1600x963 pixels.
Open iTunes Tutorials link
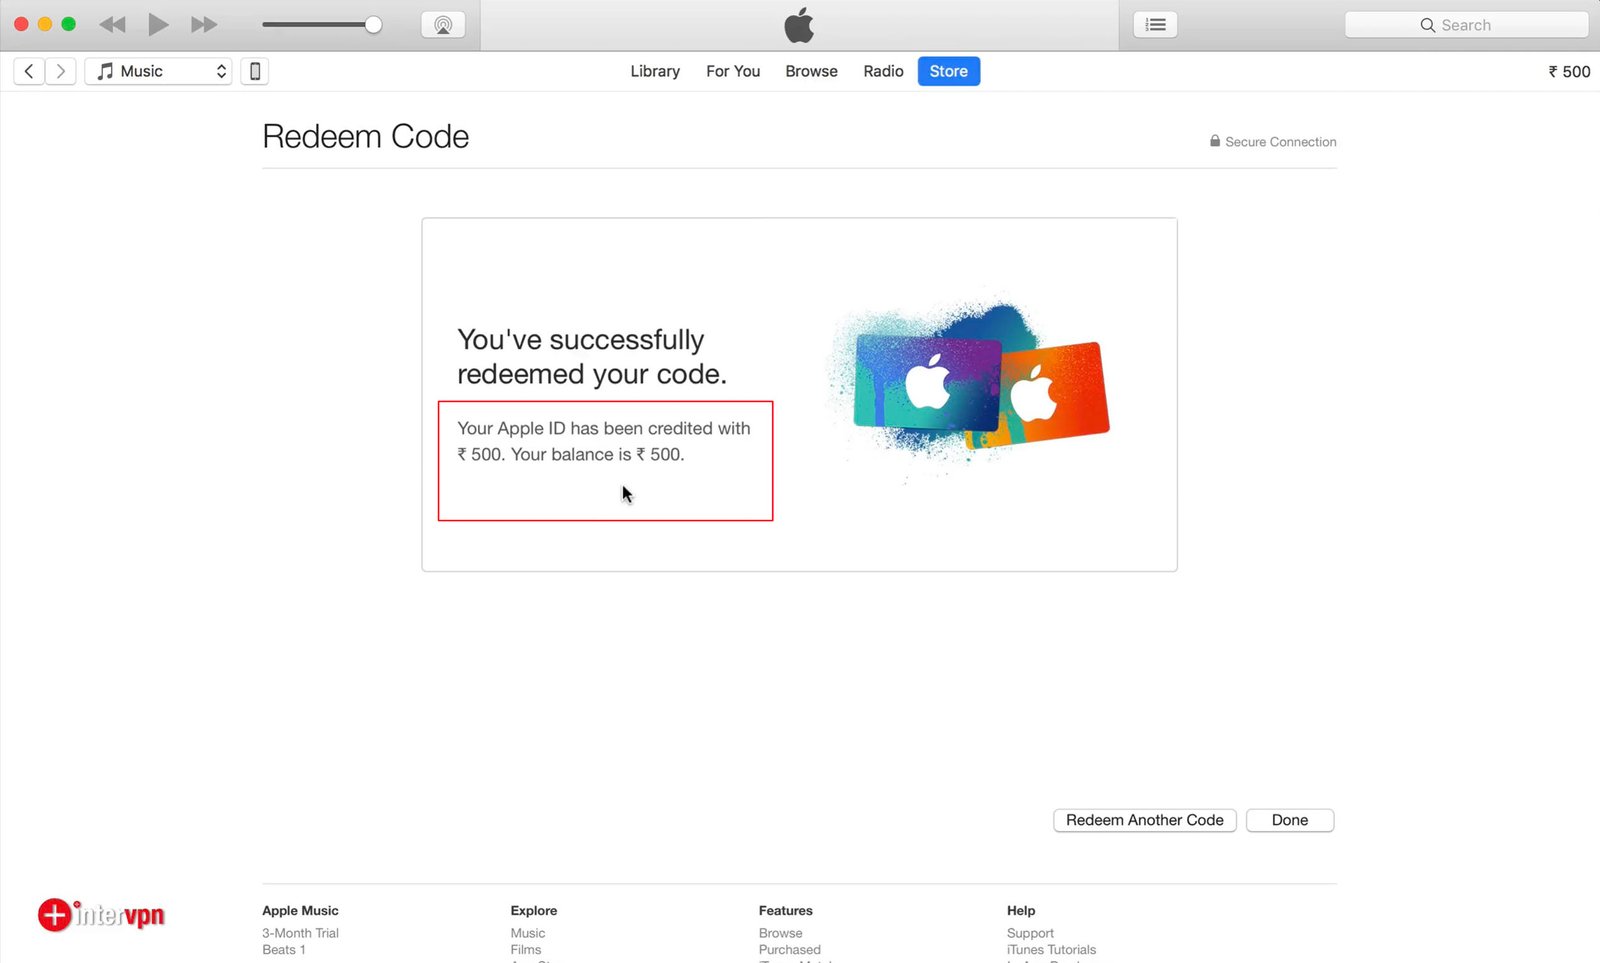tap(1051, 950)
